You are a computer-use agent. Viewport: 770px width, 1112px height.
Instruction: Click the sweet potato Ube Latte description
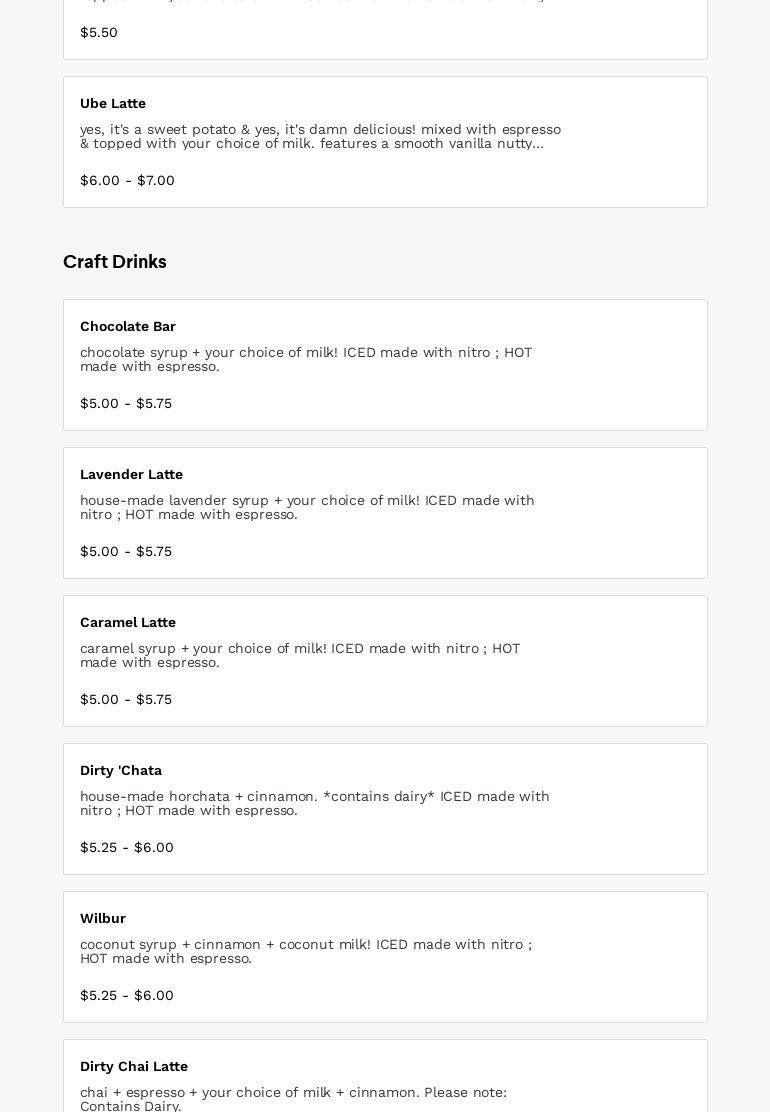point(320,137)
